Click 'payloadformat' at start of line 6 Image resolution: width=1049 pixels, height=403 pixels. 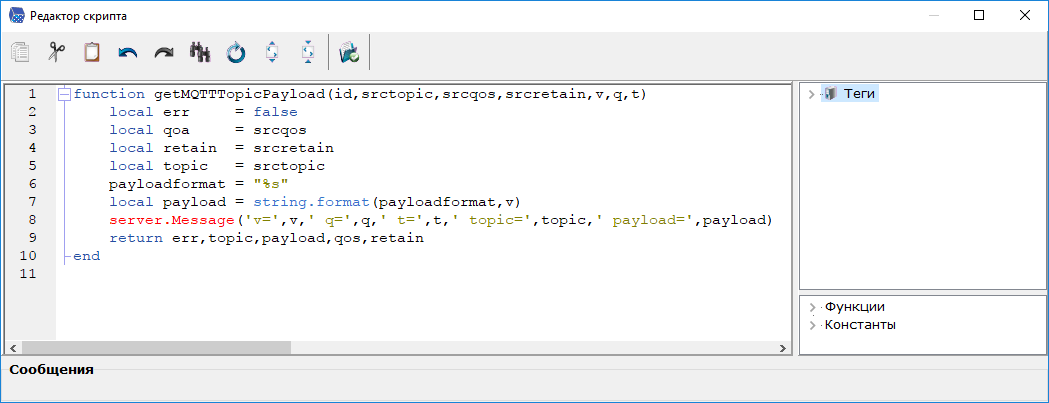pyautogui.click(x=167, y=183)
